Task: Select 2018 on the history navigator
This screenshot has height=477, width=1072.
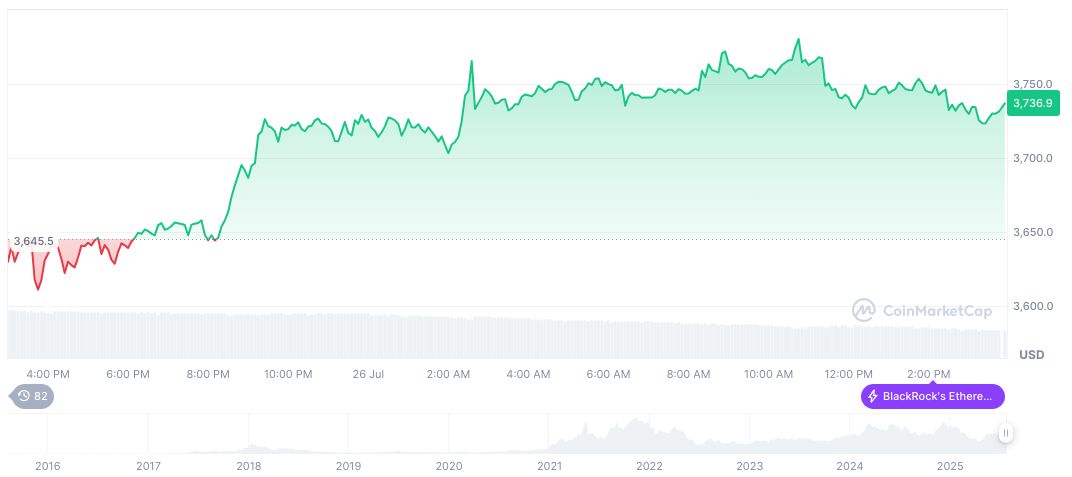Action: [248, 466]
